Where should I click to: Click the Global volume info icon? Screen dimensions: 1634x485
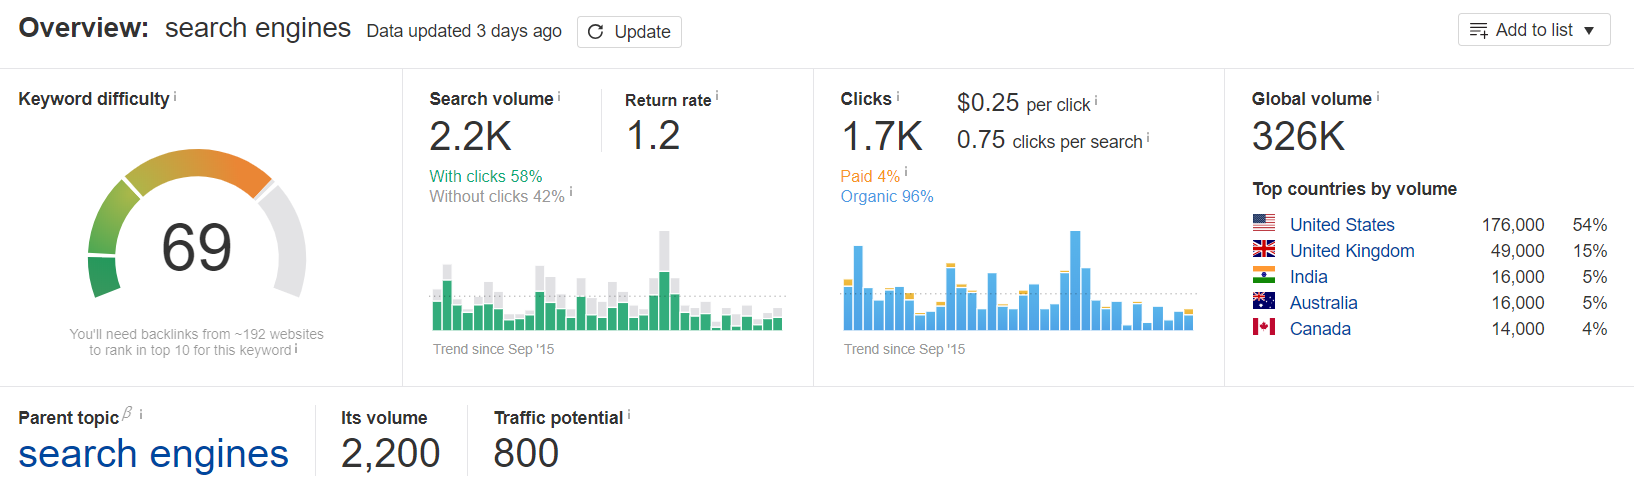tap(1378, 97)
